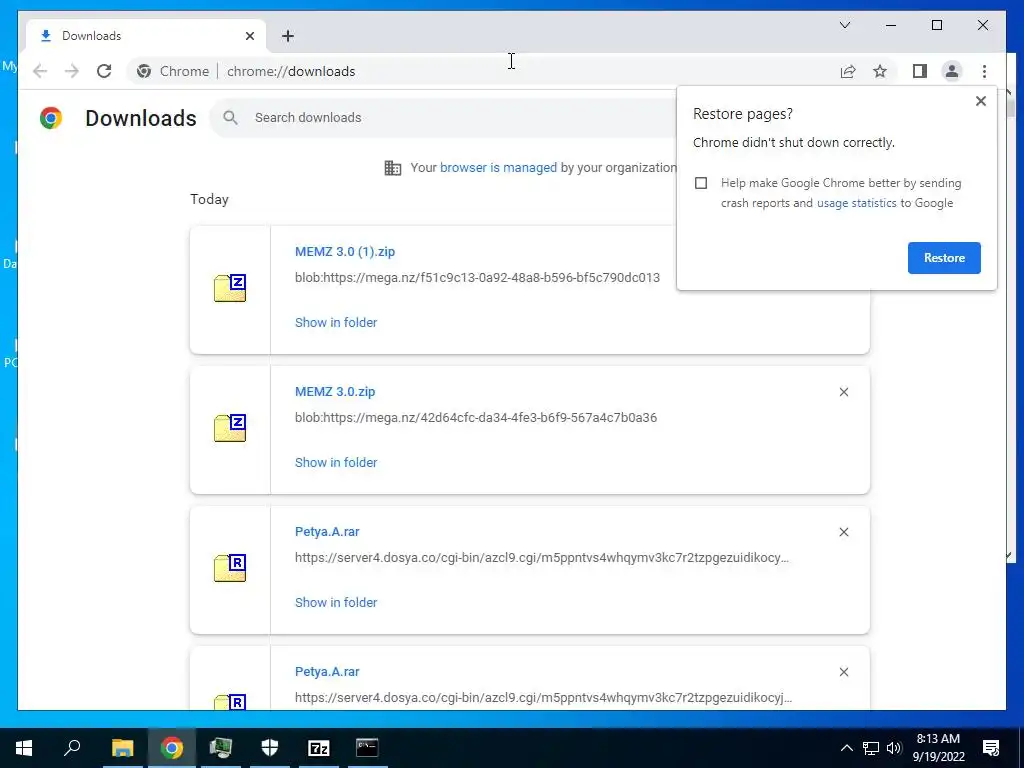
Task: Show hidden system tray icons
Action: pos(846,748)
